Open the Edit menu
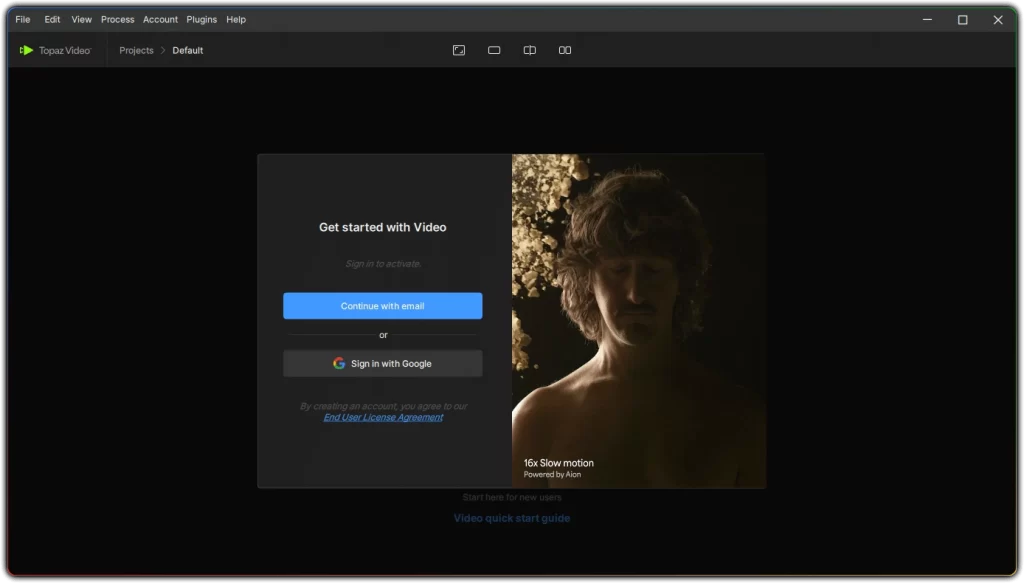1024x583 pixels. click(x=51, y=19)
